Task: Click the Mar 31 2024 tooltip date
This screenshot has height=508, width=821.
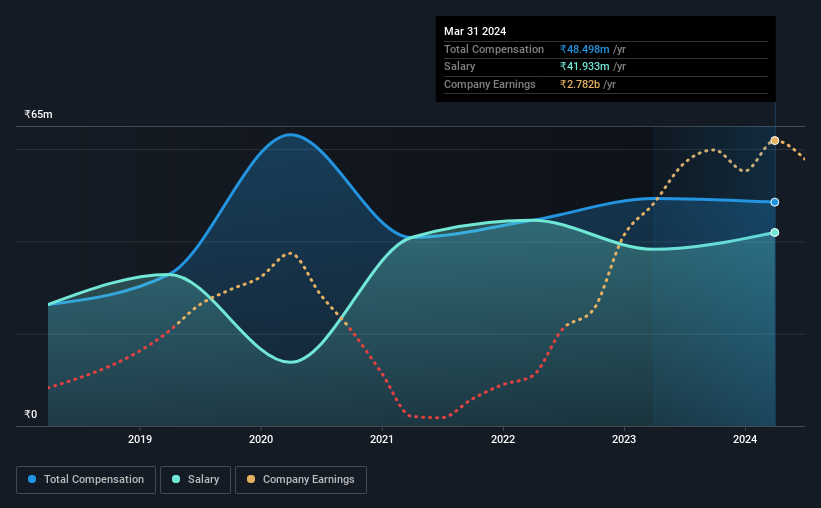Action: point(475,31)
